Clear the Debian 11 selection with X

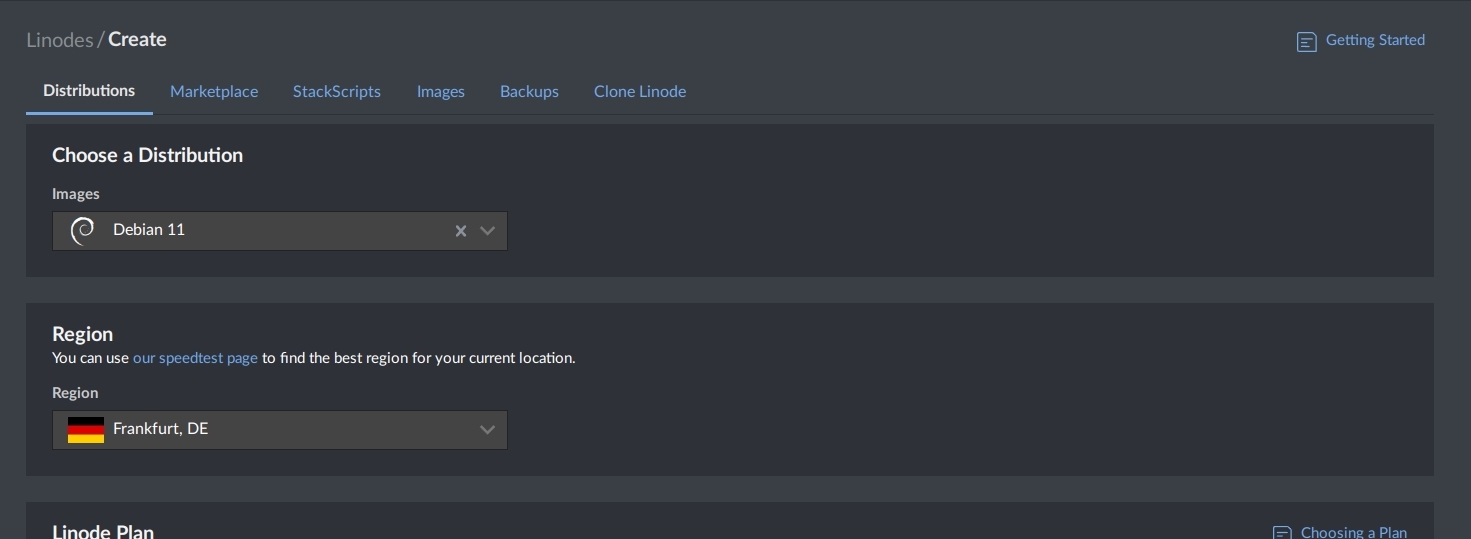461,231
